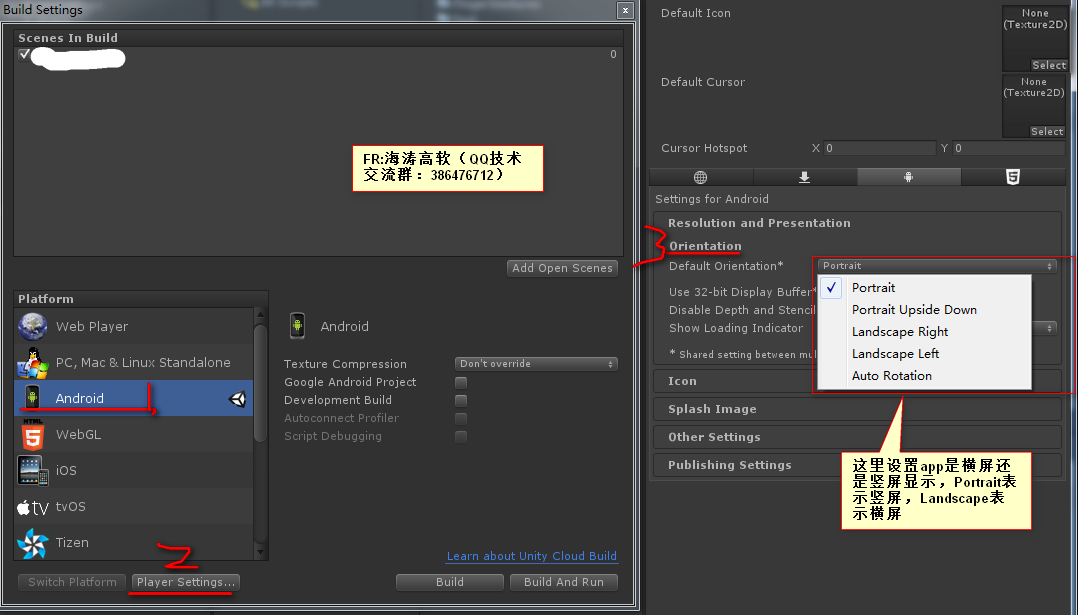Click Cursor Hotspot Y input field

pos(1009,148)
